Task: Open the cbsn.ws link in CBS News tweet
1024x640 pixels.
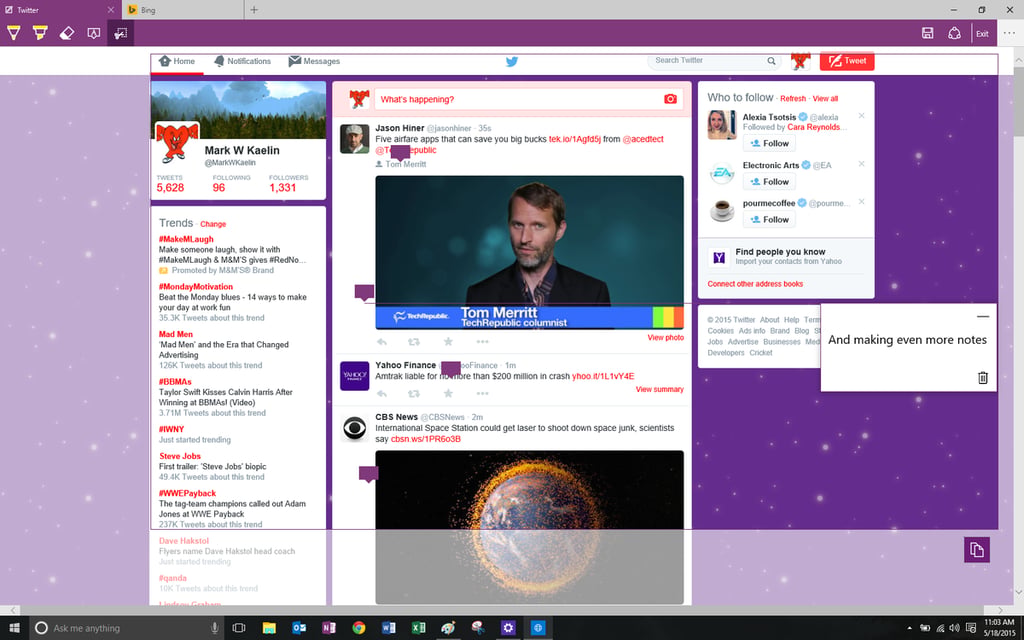Action: coord(426,439)
